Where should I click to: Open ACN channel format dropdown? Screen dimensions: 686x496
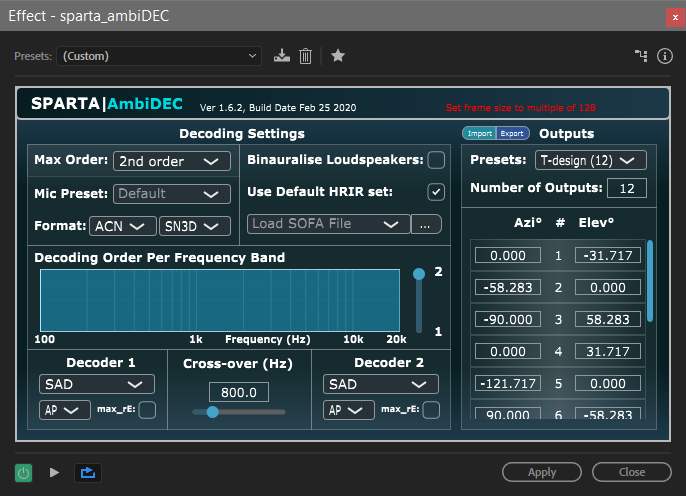122,226
